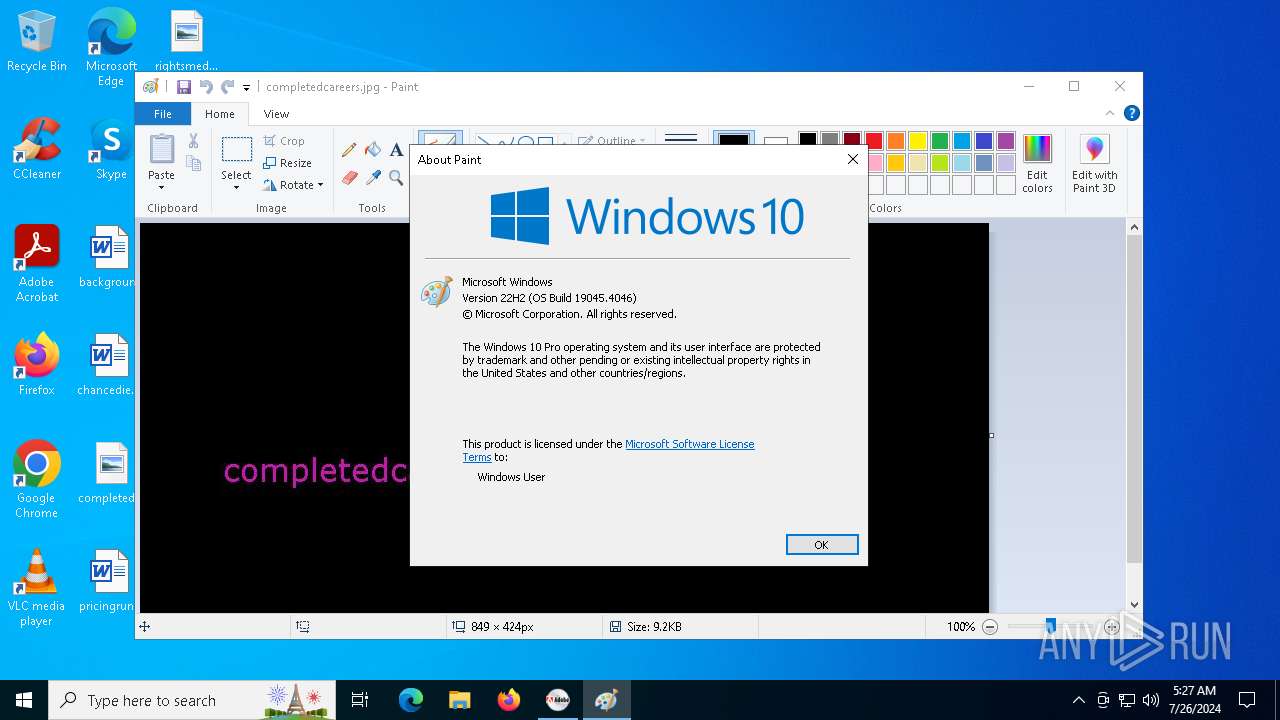Pick the orange color swatch
The height and width of the screenshot is (720, 1280).
[895, 141]
